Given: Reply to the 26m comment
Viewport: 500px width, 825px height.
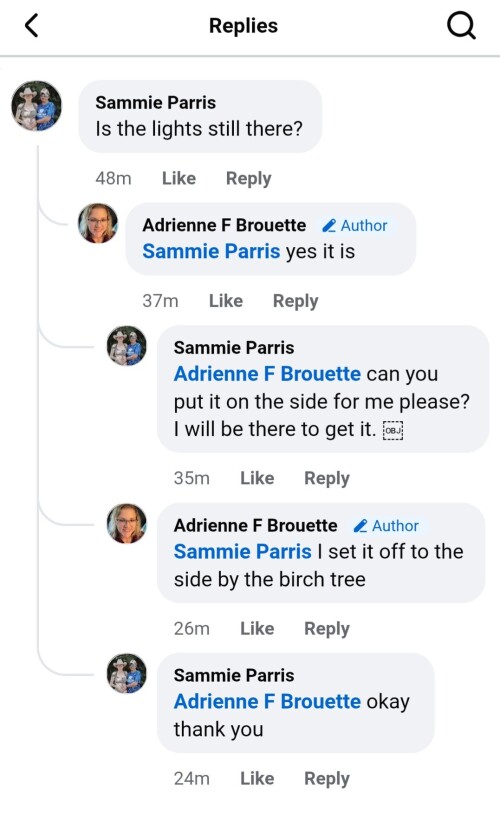Looking at the screenshot, I should (x=327, y=629).
